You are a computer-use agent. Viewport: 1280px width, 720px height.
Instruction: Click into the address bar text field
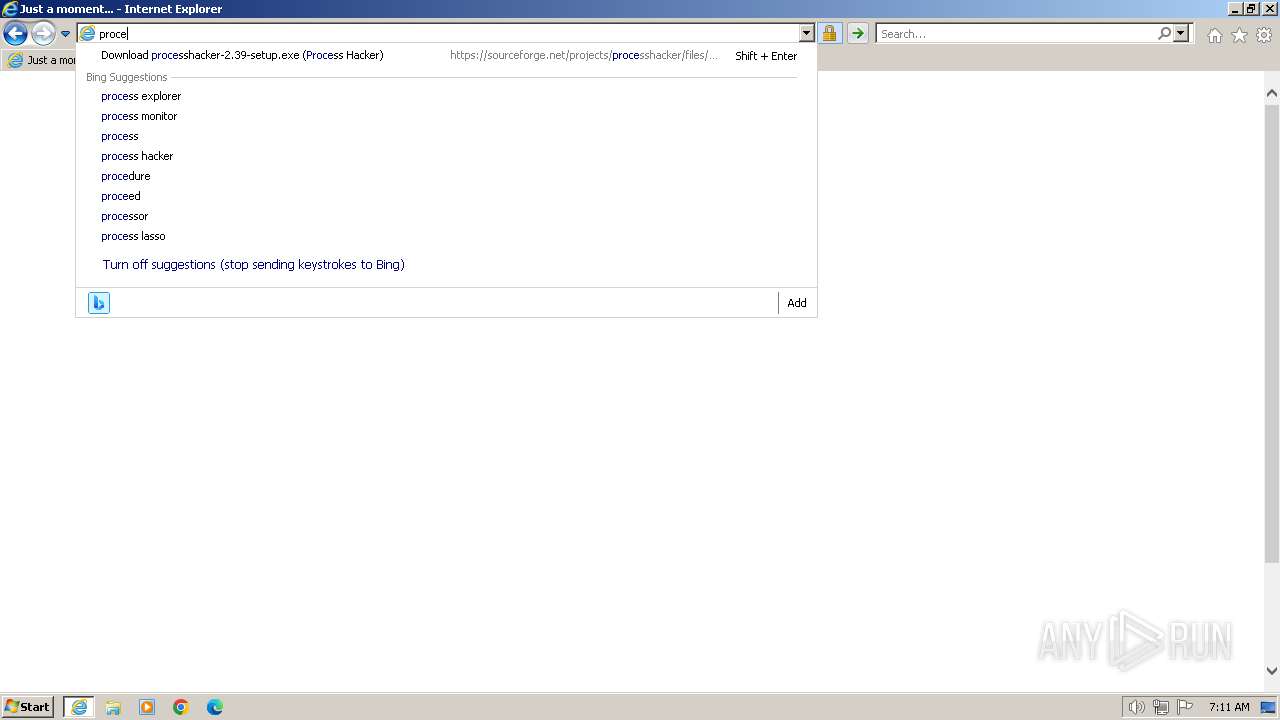pos(447,34)
